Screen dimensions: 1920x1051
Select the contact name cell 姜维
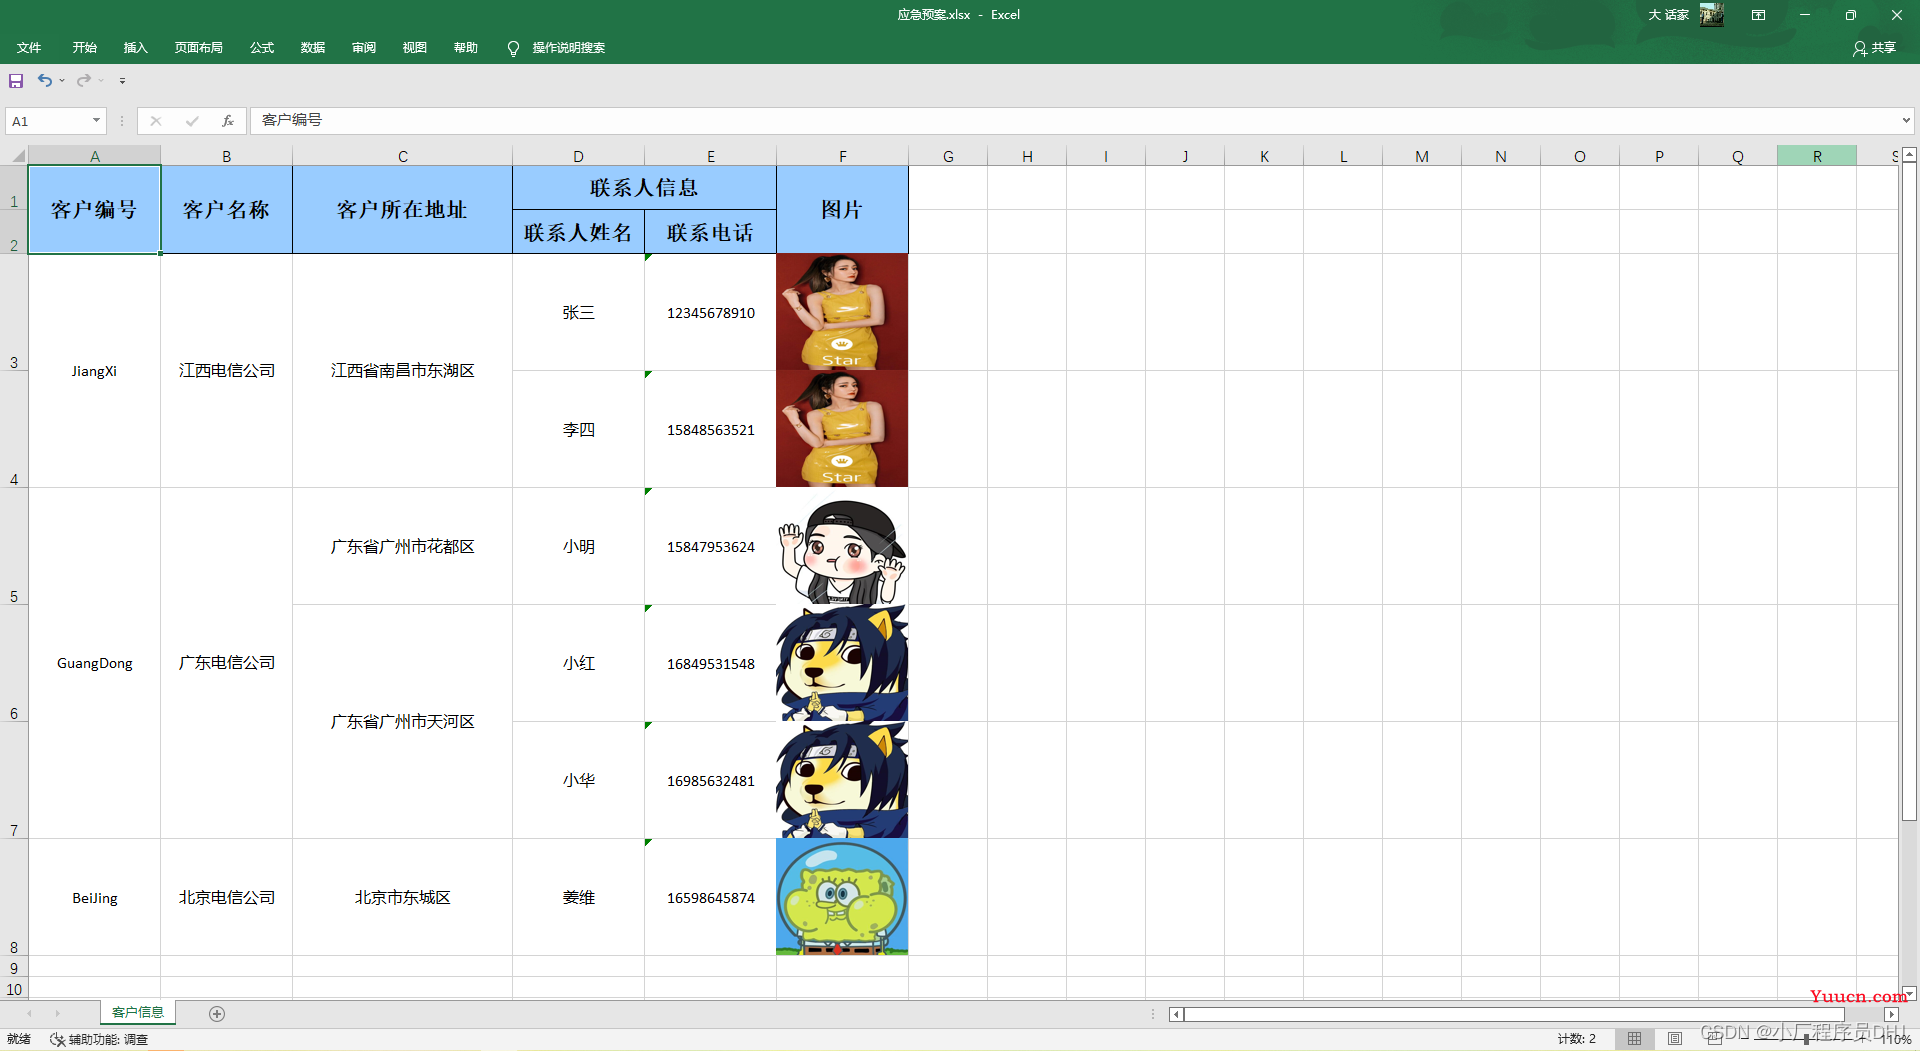[x=578, y=898]
